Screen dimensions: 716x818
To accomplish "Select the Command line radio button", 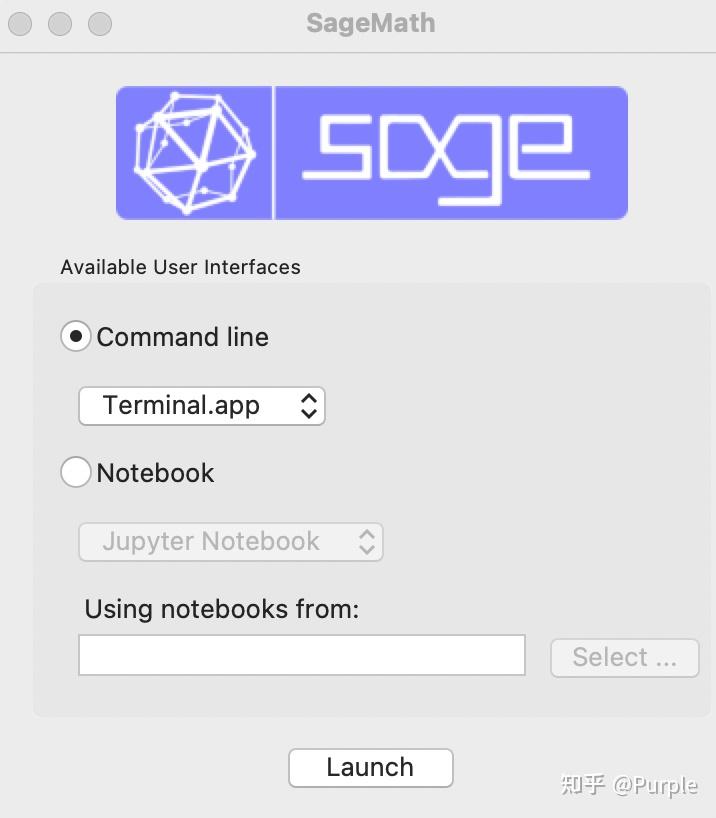I will click(75, 337).
